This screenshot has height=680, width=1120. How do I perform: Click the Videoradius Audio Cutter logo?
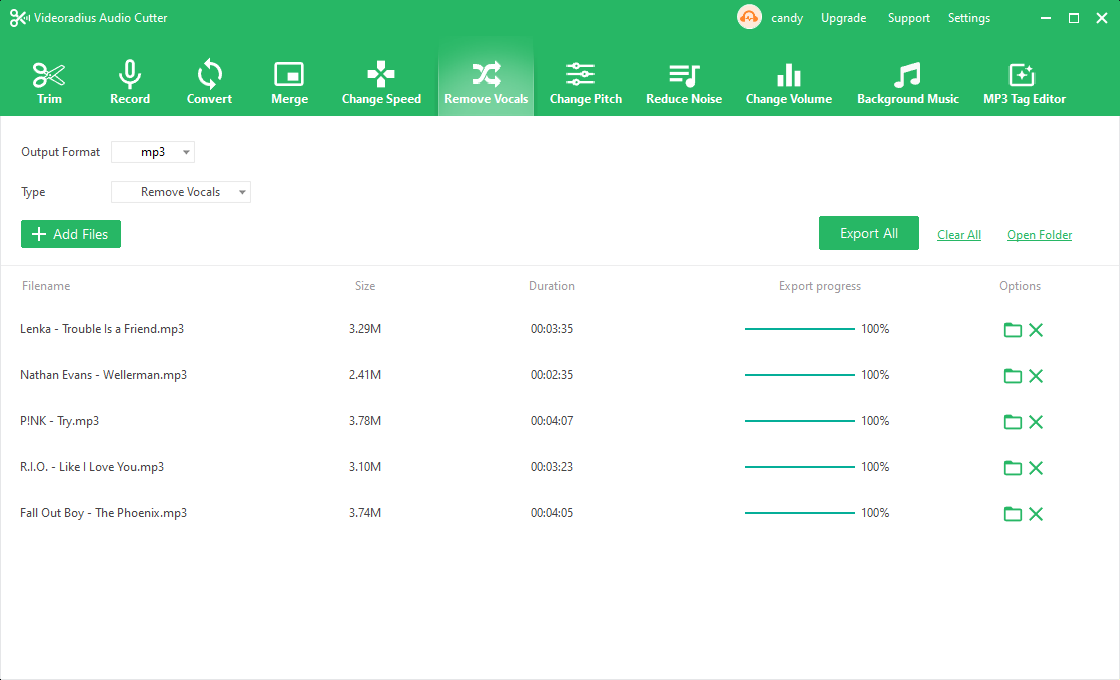pos(19,18)
